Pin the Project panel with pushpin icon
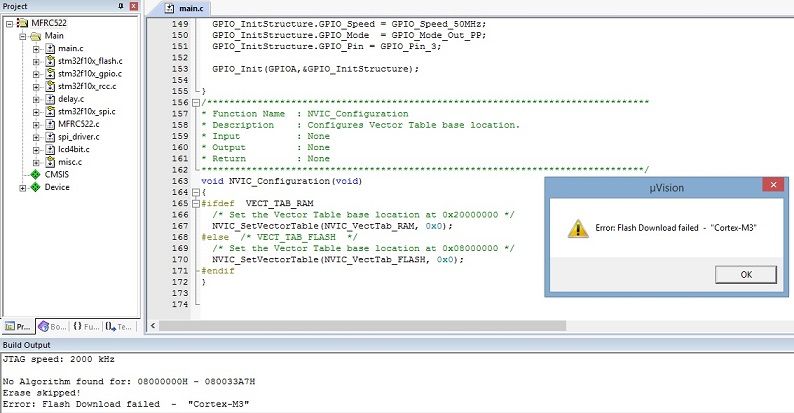Image resolution: width=794 pixels, height=413 pixels. pos(121,6)
